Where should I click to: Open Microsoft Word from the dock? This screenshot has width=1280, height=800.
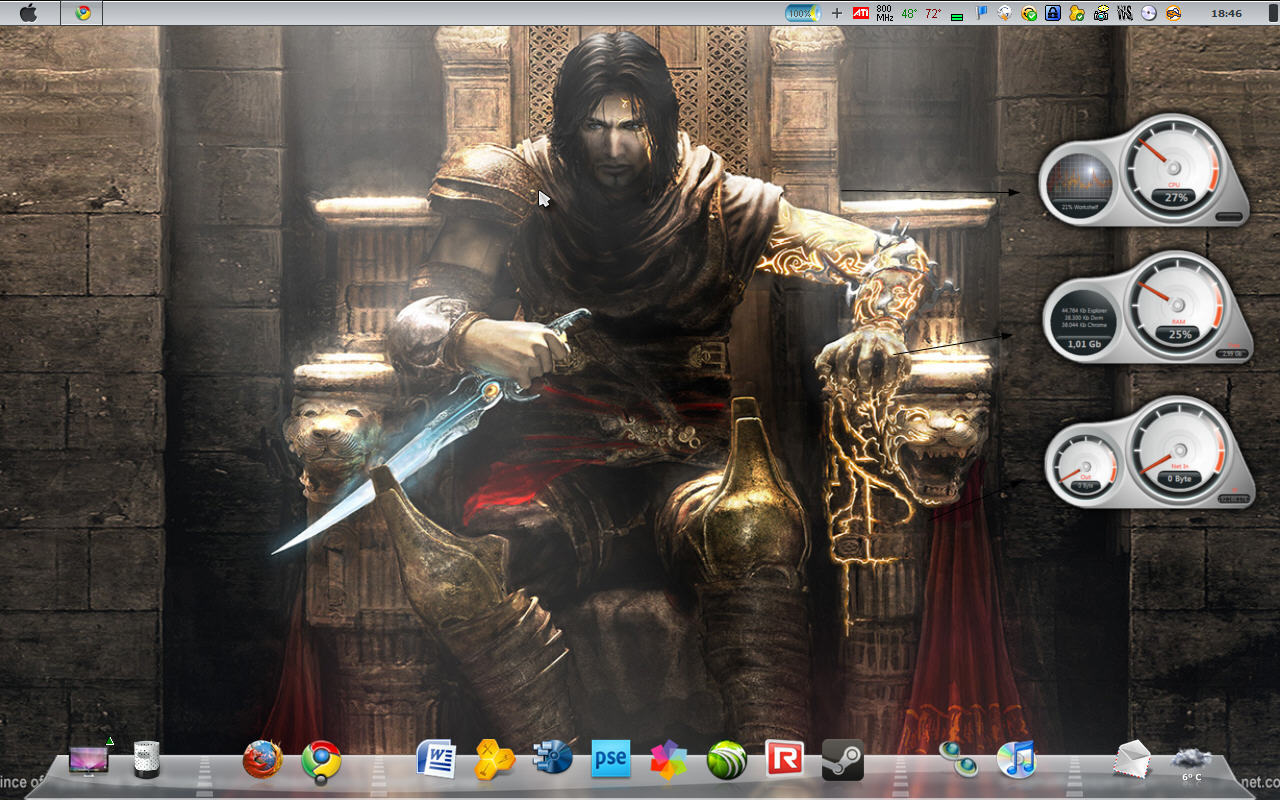(436, 760)
